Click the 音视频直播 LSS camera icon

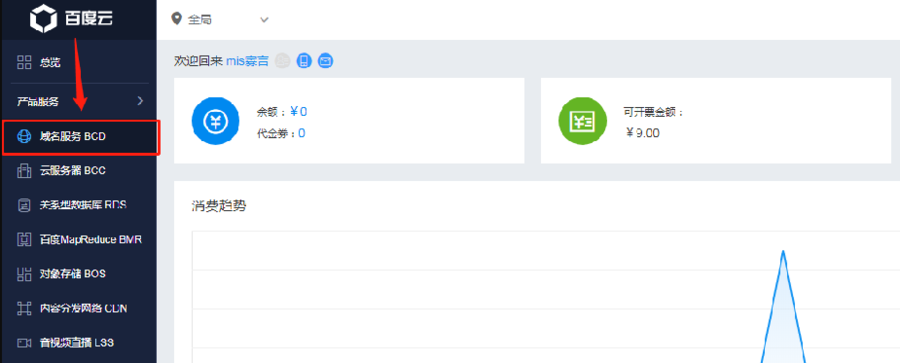point(24,343)
